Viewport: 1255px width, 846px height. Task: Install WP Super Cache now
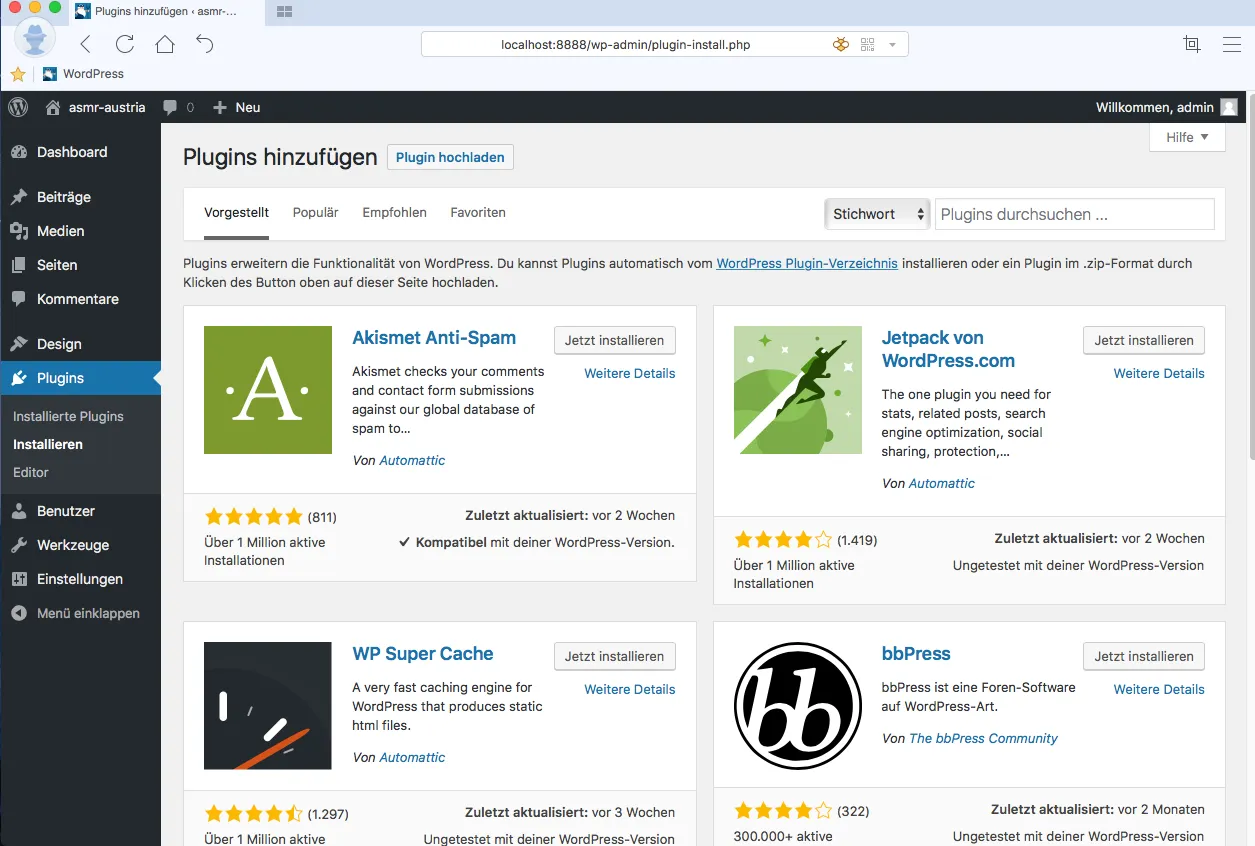tap(615, 656)
